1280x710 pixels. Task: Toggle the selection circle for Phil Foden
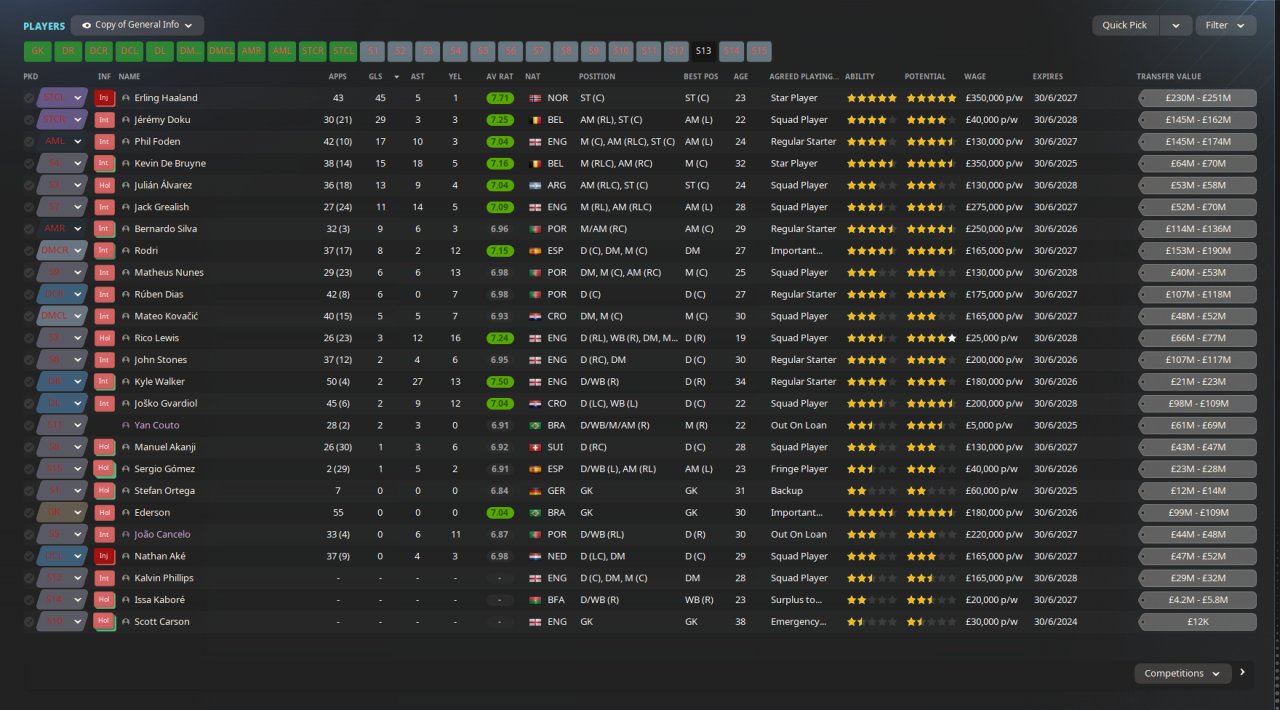tap(29, 142)
